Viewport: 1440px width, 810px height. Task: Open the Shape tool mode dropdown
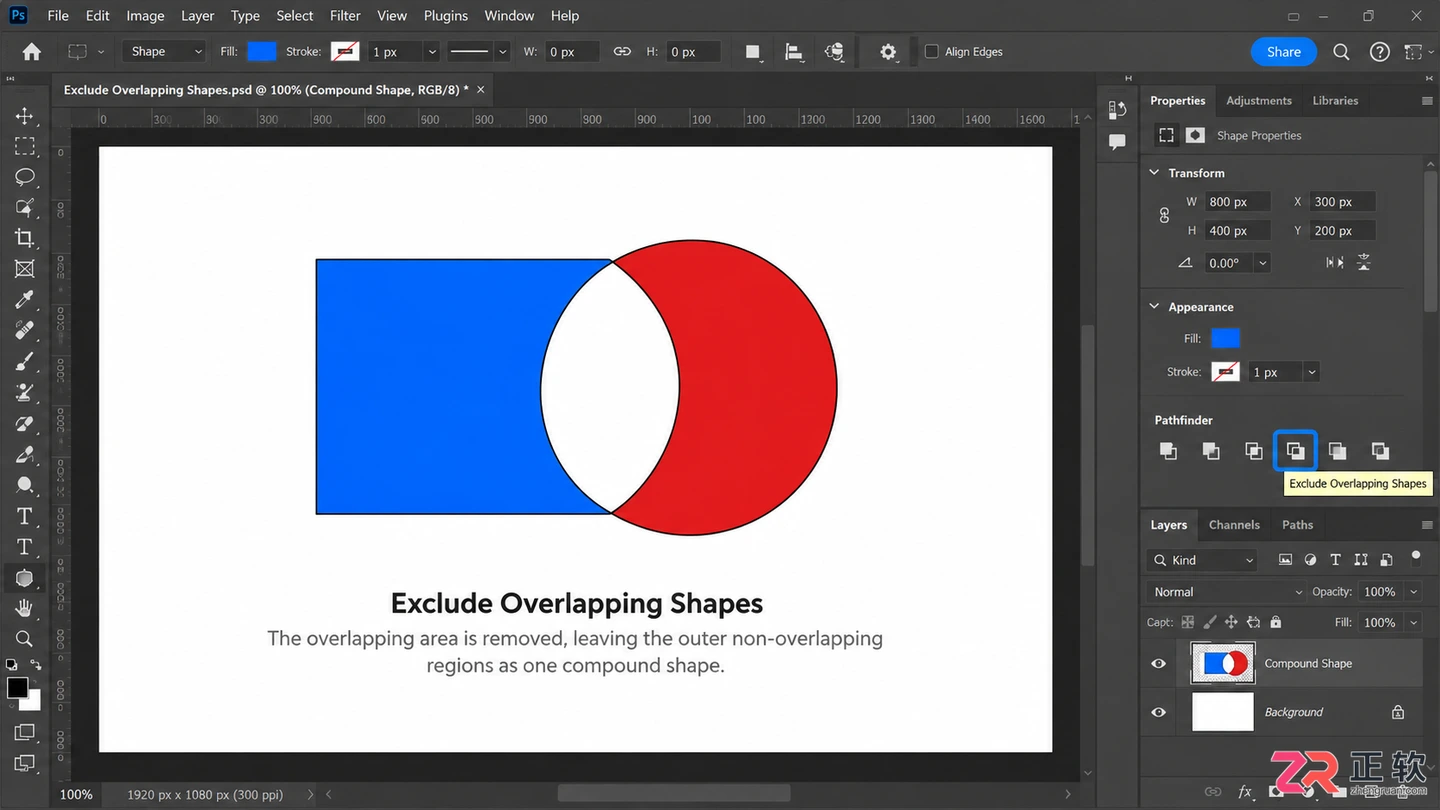pyautogui.click(x=166, y=52)
